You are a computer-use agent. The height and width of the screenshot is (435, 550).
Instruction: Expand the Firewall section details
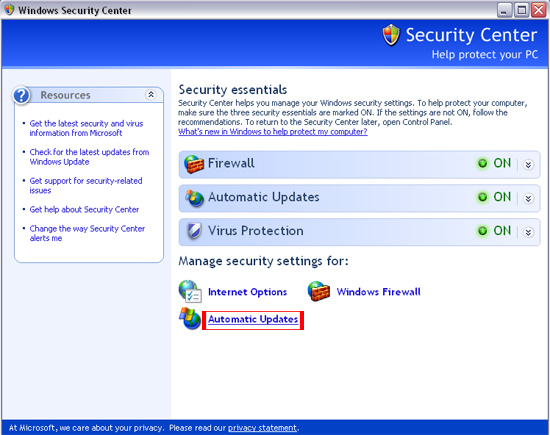coord(528,165)
